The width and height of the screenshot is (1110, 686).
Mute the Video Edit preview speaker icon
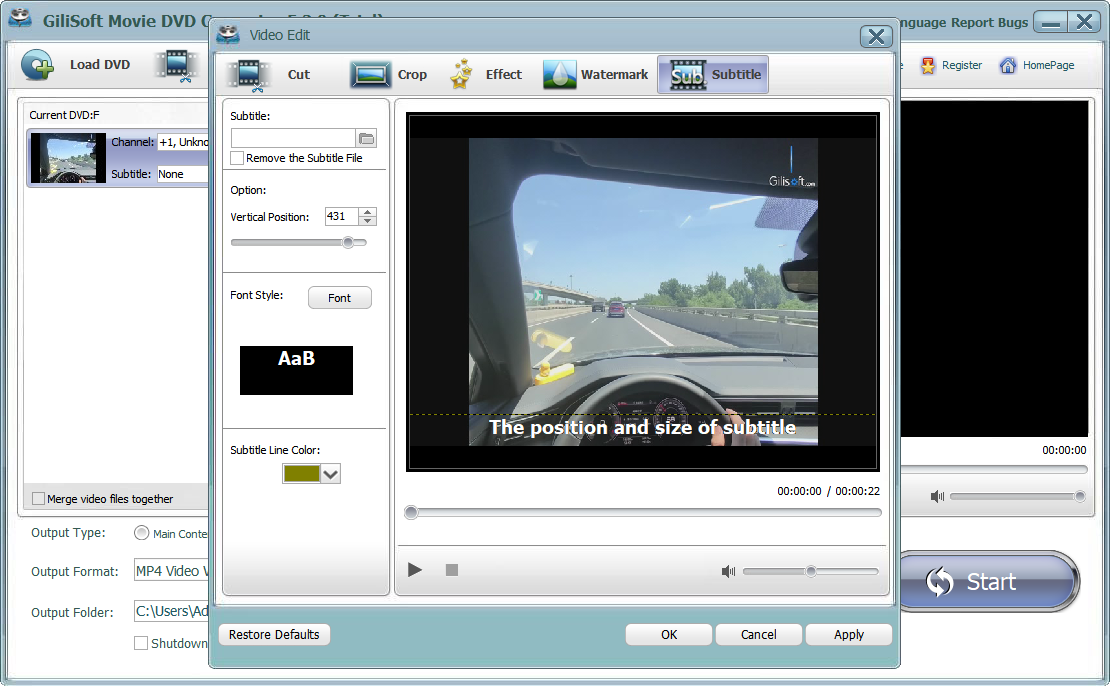pos(728,571)
